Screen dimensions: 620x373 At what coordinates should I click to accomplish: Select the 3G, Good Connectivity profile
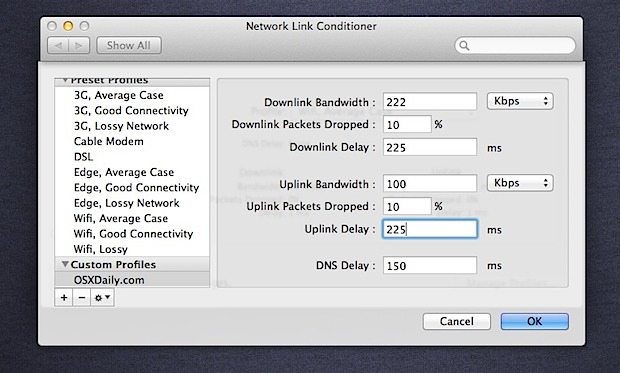click(x=132, y=111)
